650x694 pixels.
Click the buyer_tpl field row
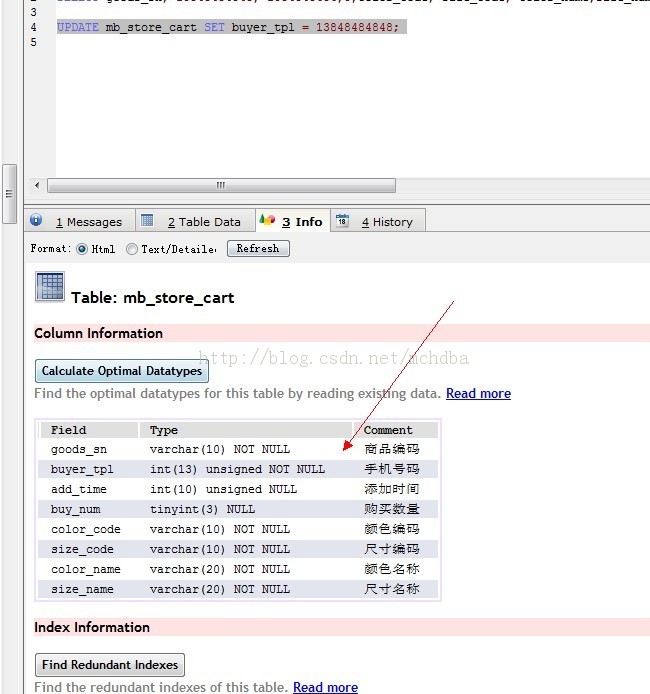pyautogui.click(x=238, y=469)
